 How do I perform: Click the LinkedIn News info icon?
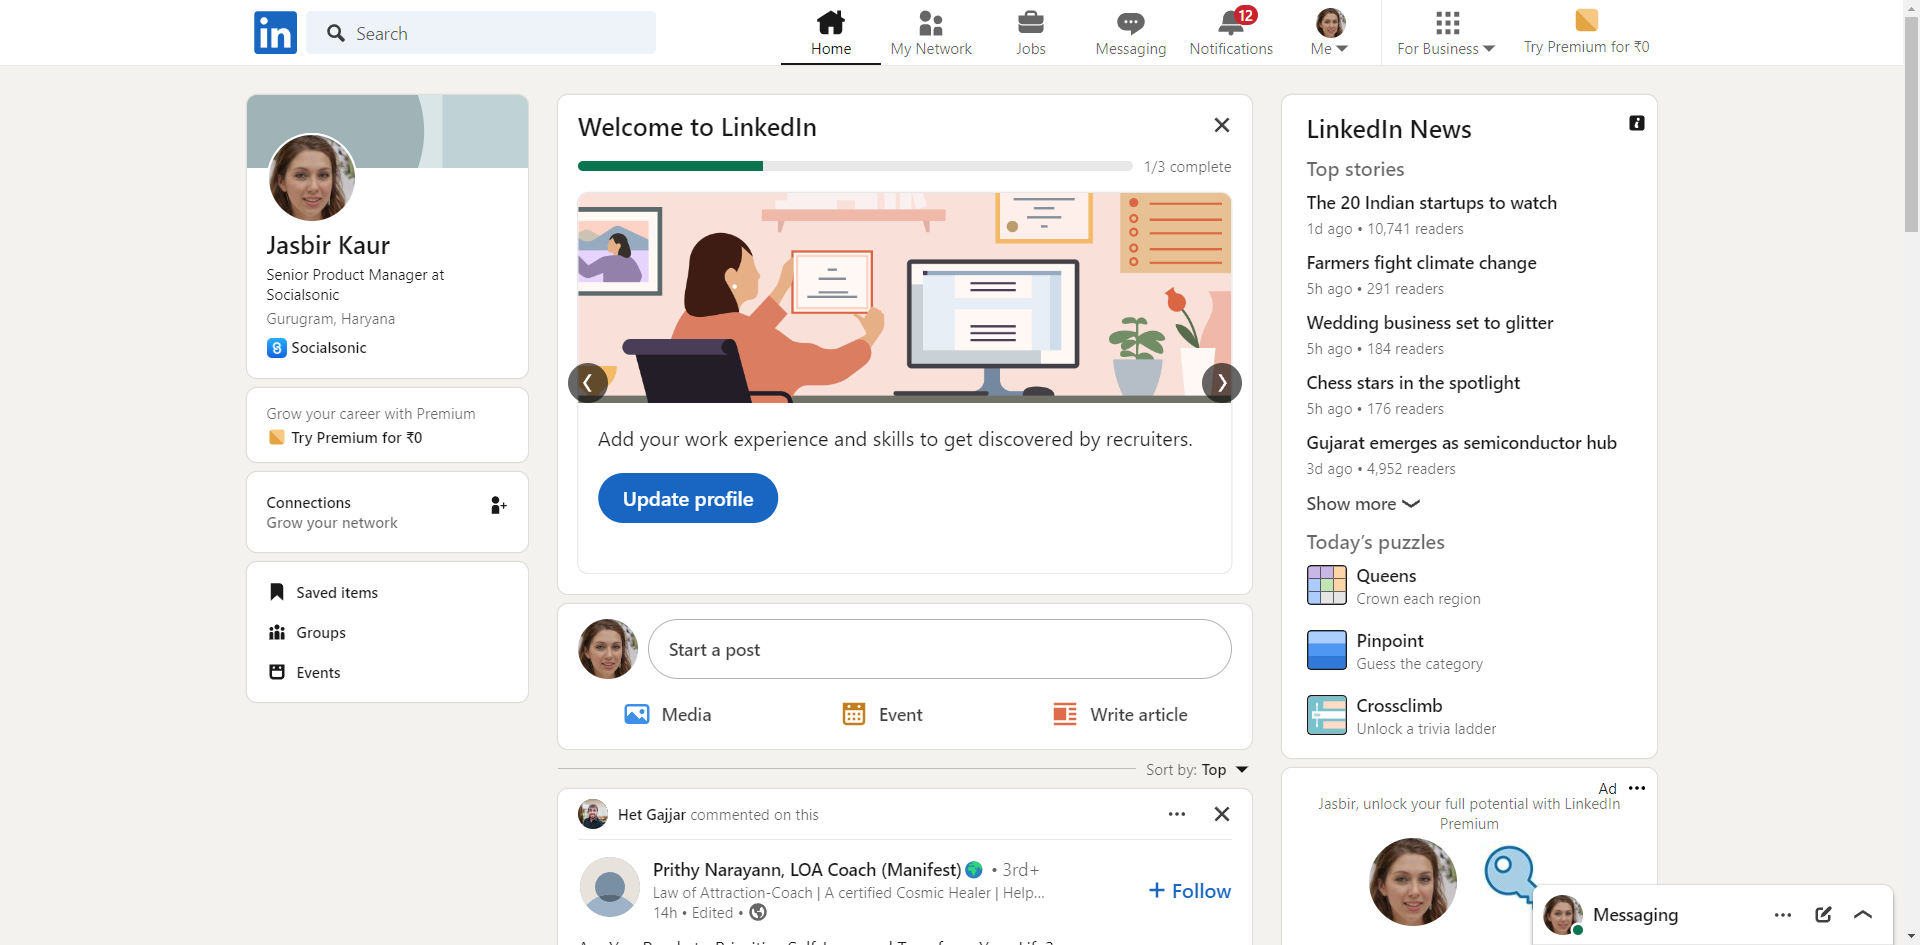tap(1637, 123)
